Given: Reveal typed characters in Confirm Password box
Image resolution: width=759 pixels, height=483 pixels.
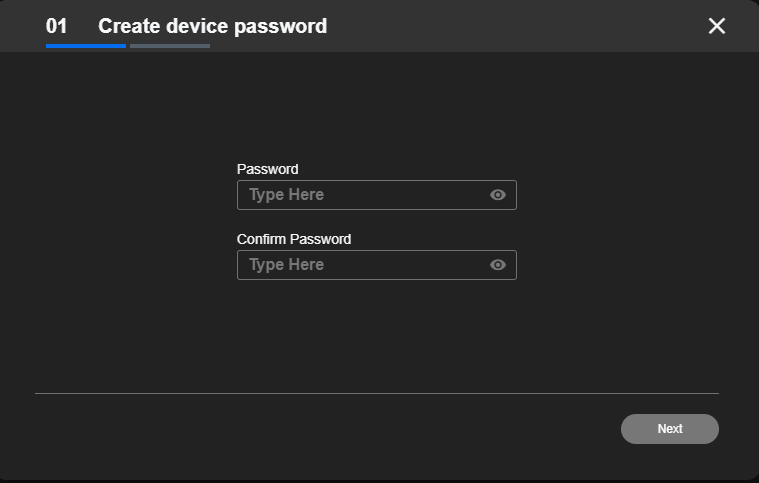Looking at the screenshot, I should [498, 265].
